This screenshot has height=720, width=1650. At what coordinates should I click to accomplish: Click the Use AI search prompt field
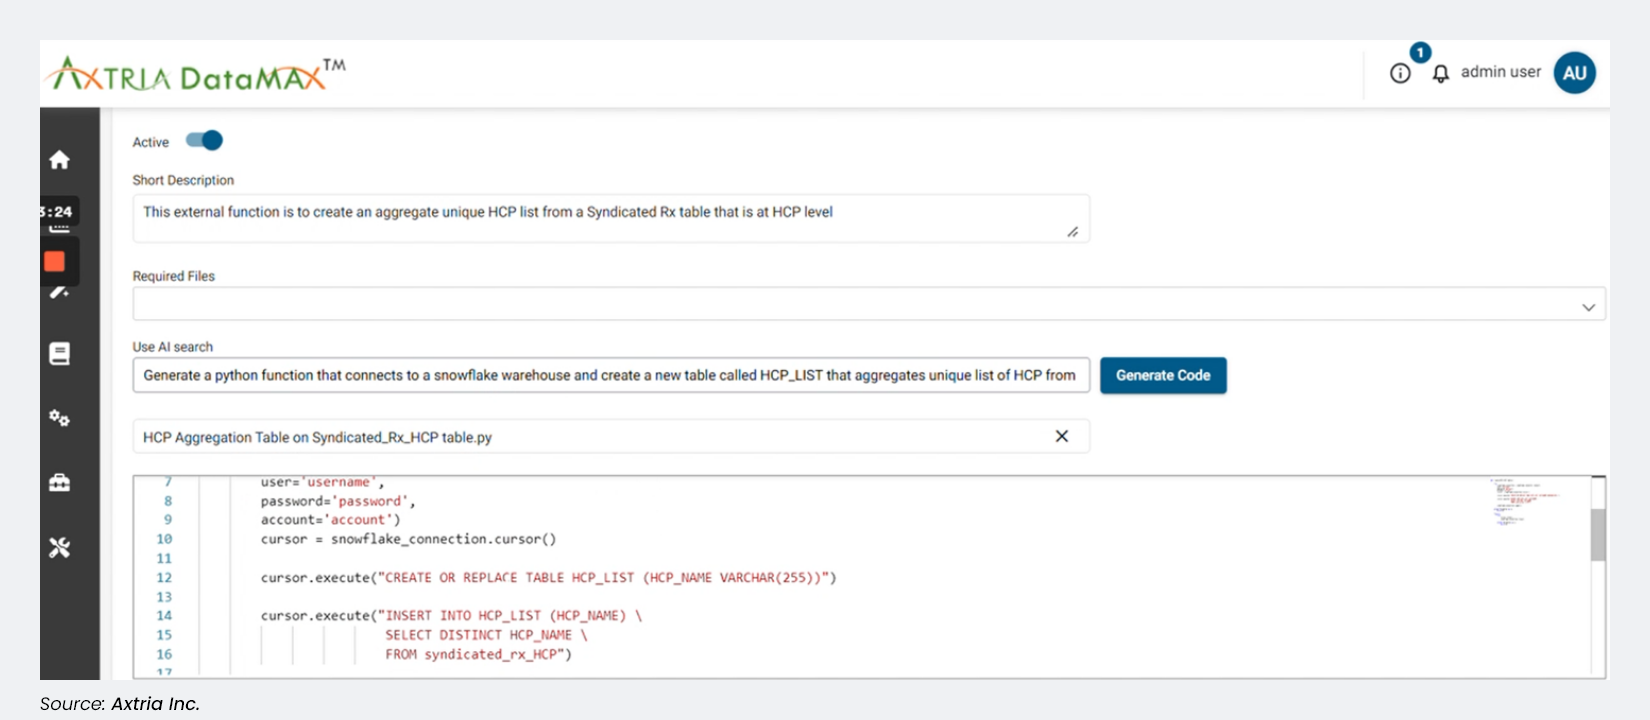click(x=610, y=376)
